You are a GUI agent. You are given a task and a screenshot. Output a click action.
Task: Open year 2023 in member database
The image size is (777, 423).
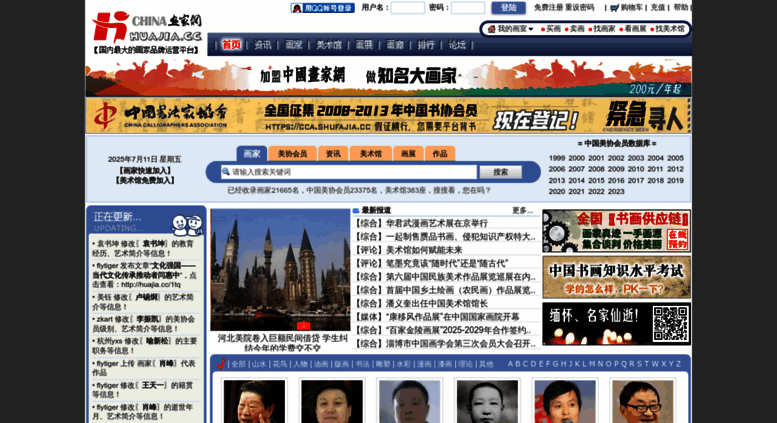(x=616, y=191)
